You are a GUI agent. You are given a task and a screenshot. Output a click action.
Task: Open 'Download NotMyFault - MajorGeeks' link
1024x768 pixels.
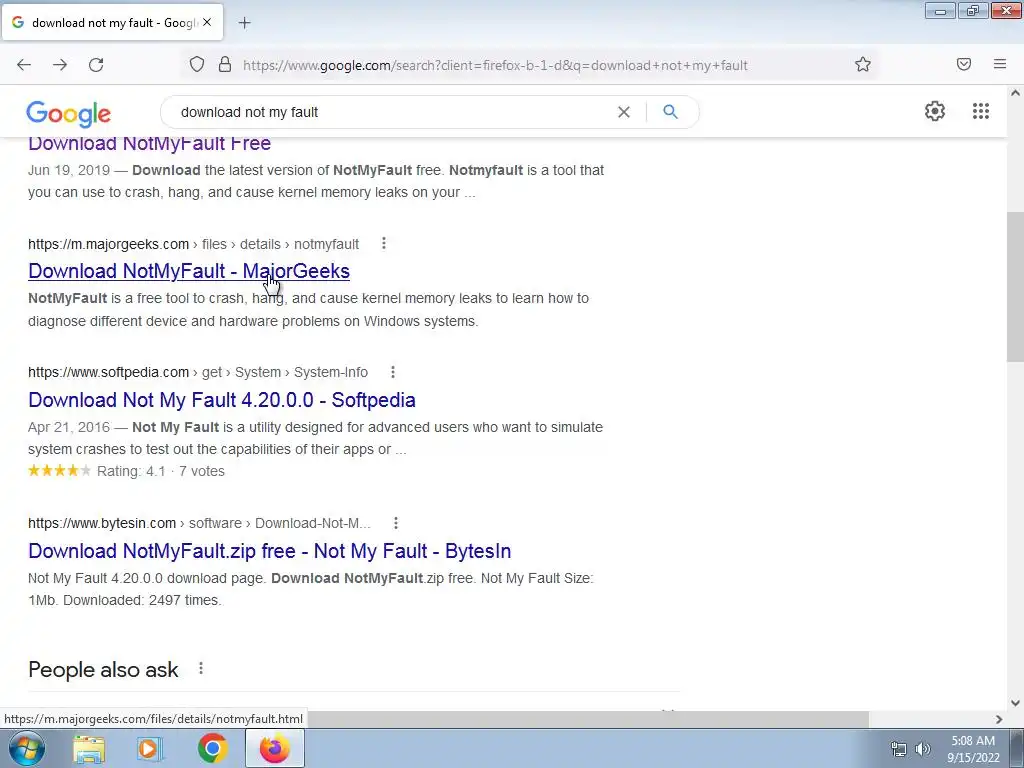click(189, 271)
